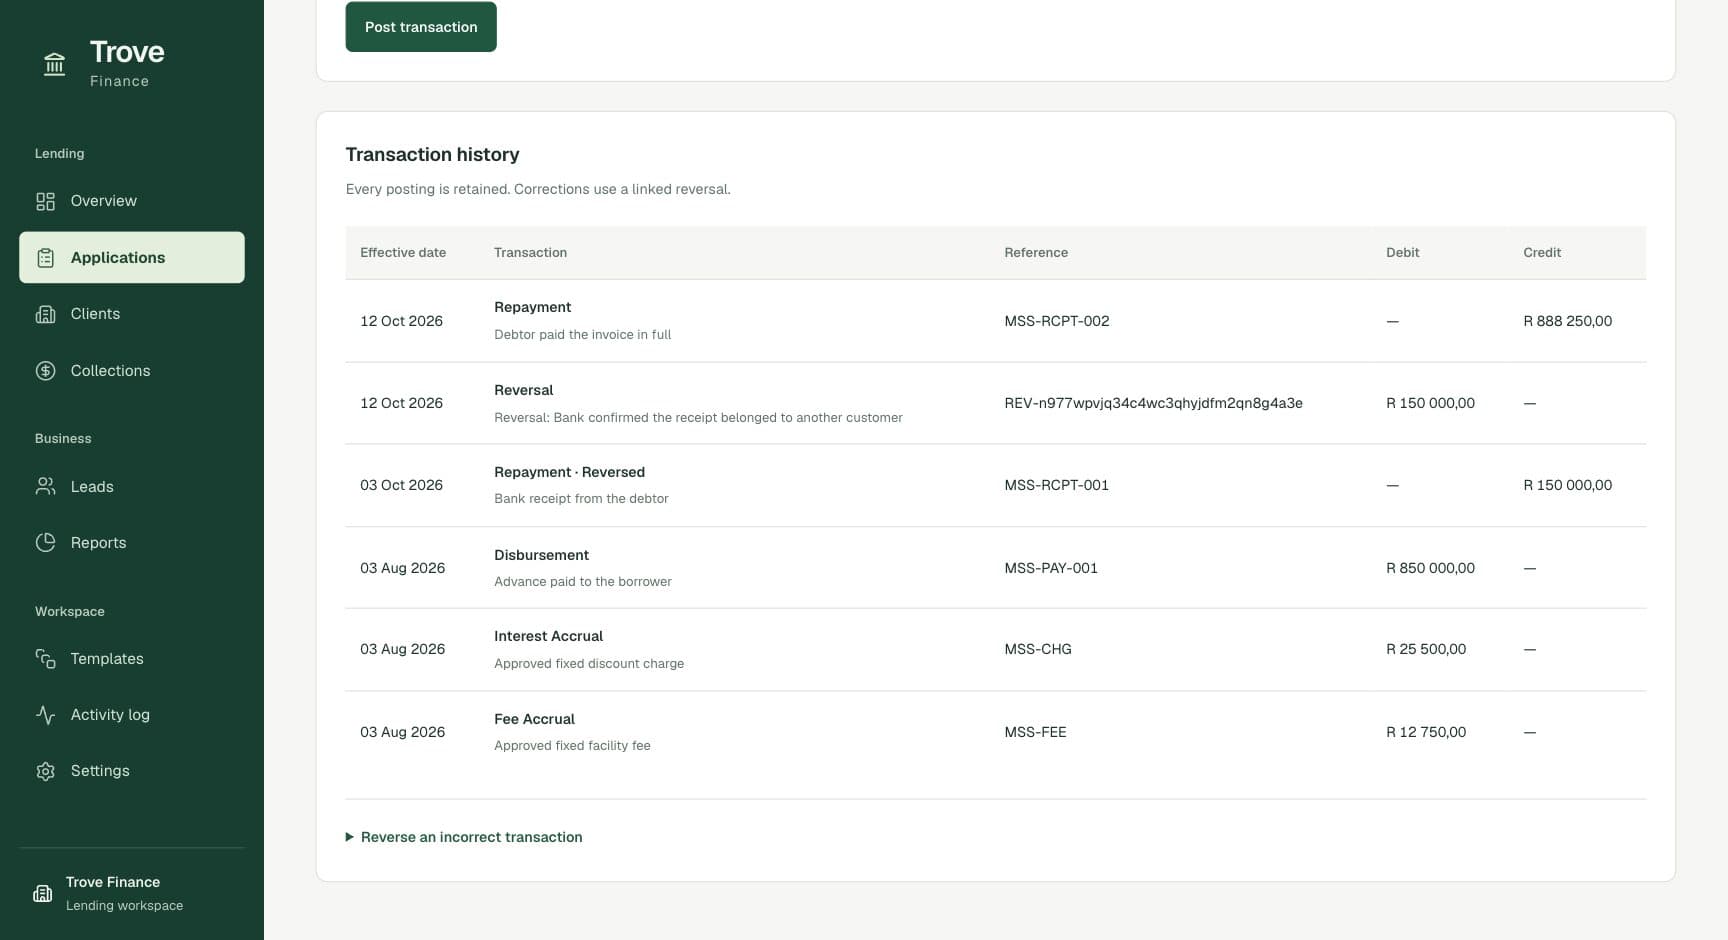Click the Repayment · Reversed transaction title
Image resolution: width=1728 pixels, height=940 pixels.
569,472
